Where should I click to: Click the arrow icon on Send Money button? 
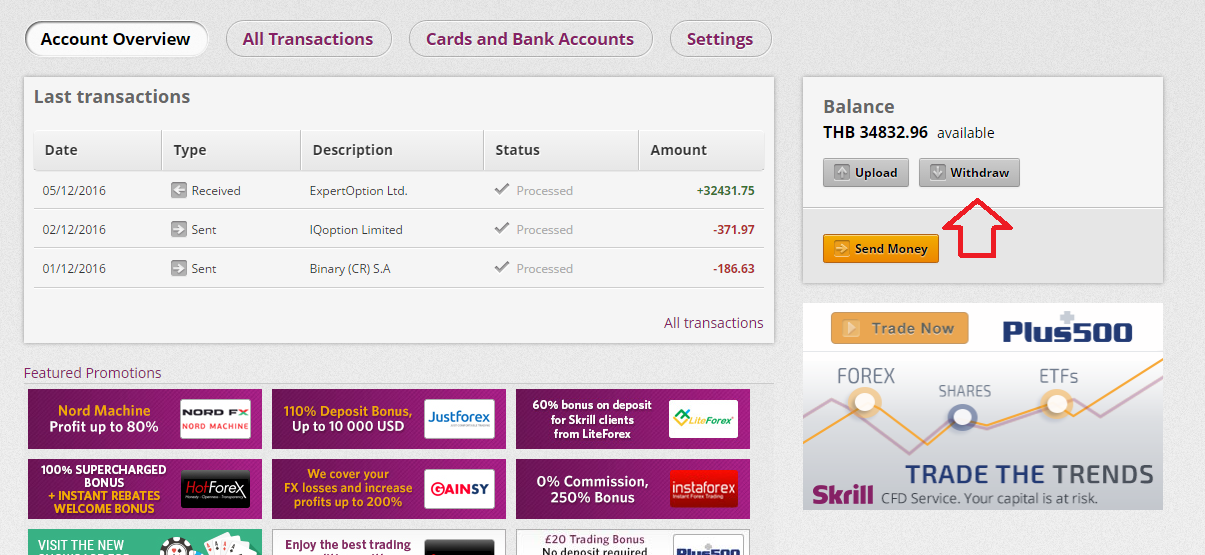pos(841,248)
